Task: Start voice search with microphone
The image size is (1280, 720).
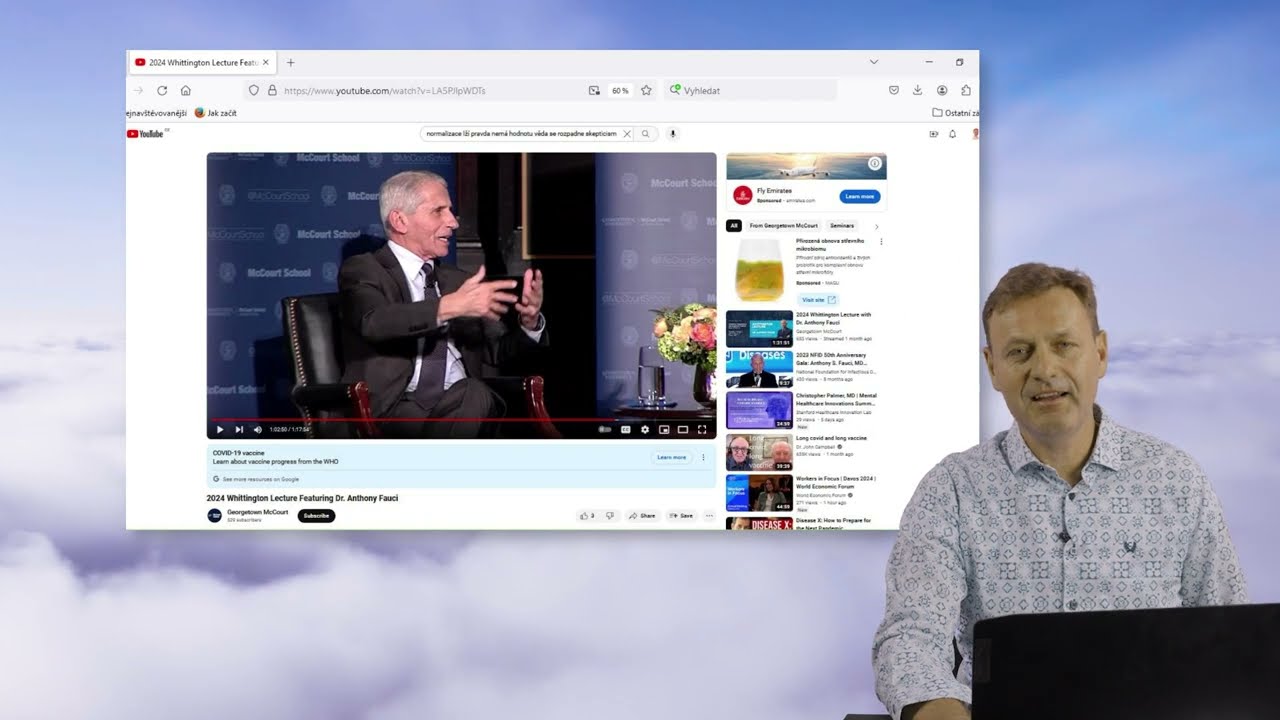Action: click(x=673, y=133)
